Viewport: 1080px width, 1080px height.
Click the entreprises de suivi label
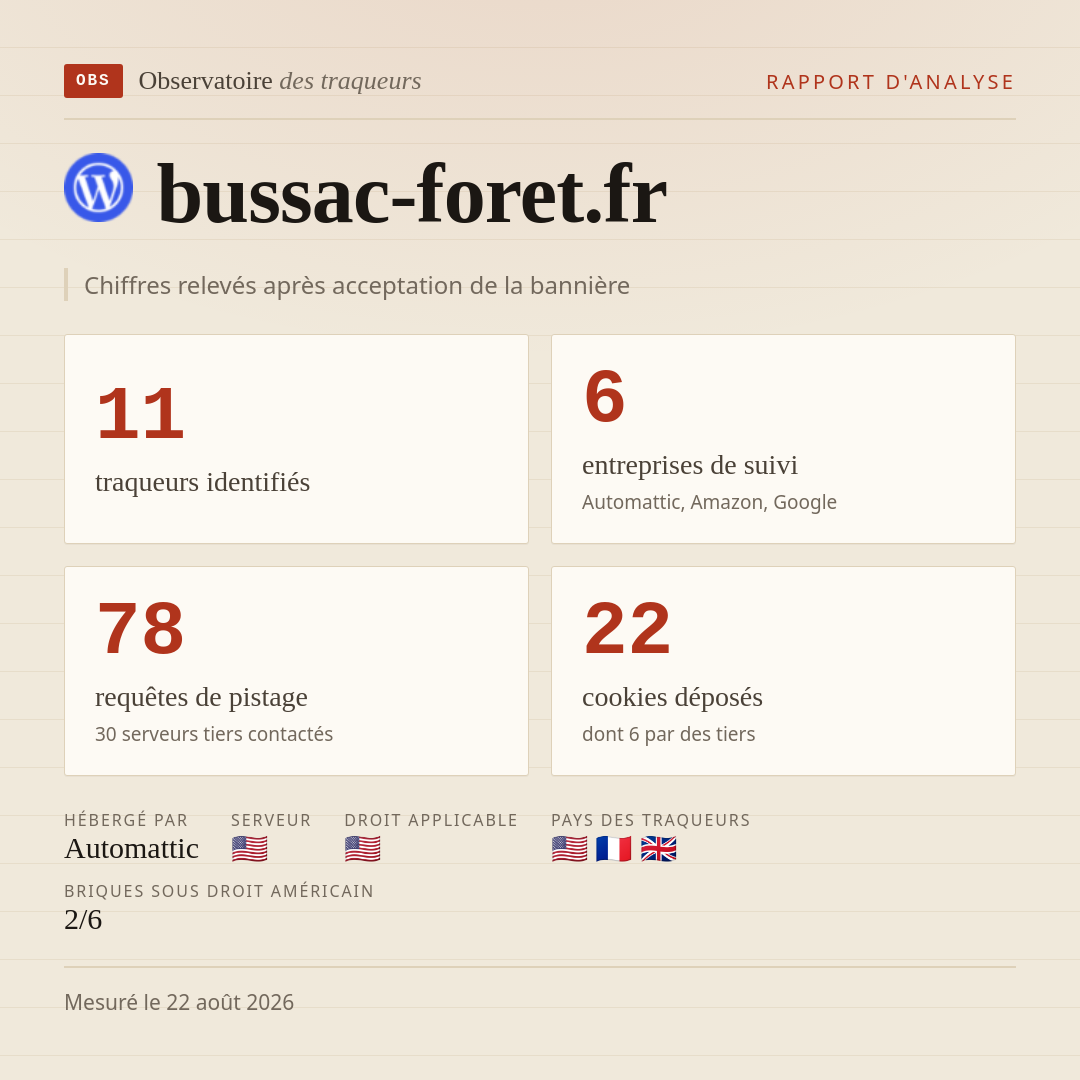pos(690,465)
